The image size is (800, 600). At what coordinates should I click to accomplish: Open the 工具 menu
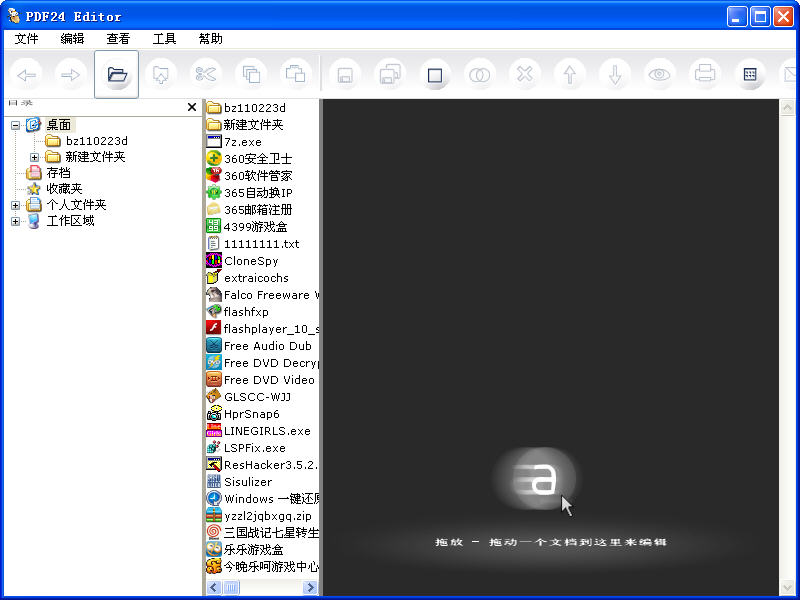pyautogui.click(x=164, y=39)
